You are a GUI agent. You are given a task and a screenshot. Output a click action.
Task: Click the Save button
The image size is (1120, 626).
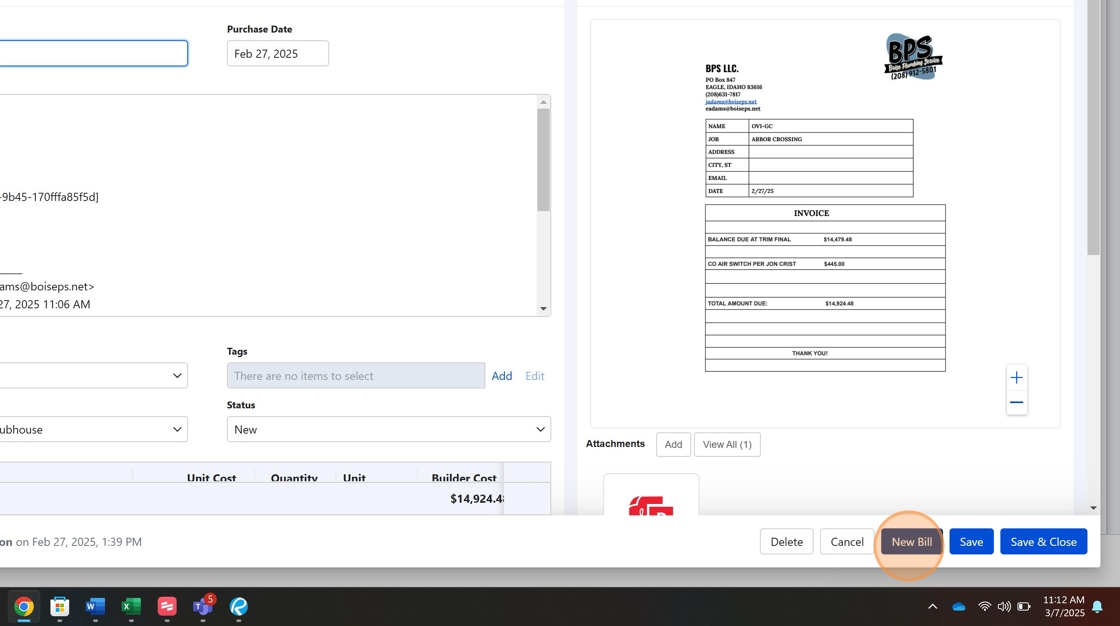click(971, 542)
